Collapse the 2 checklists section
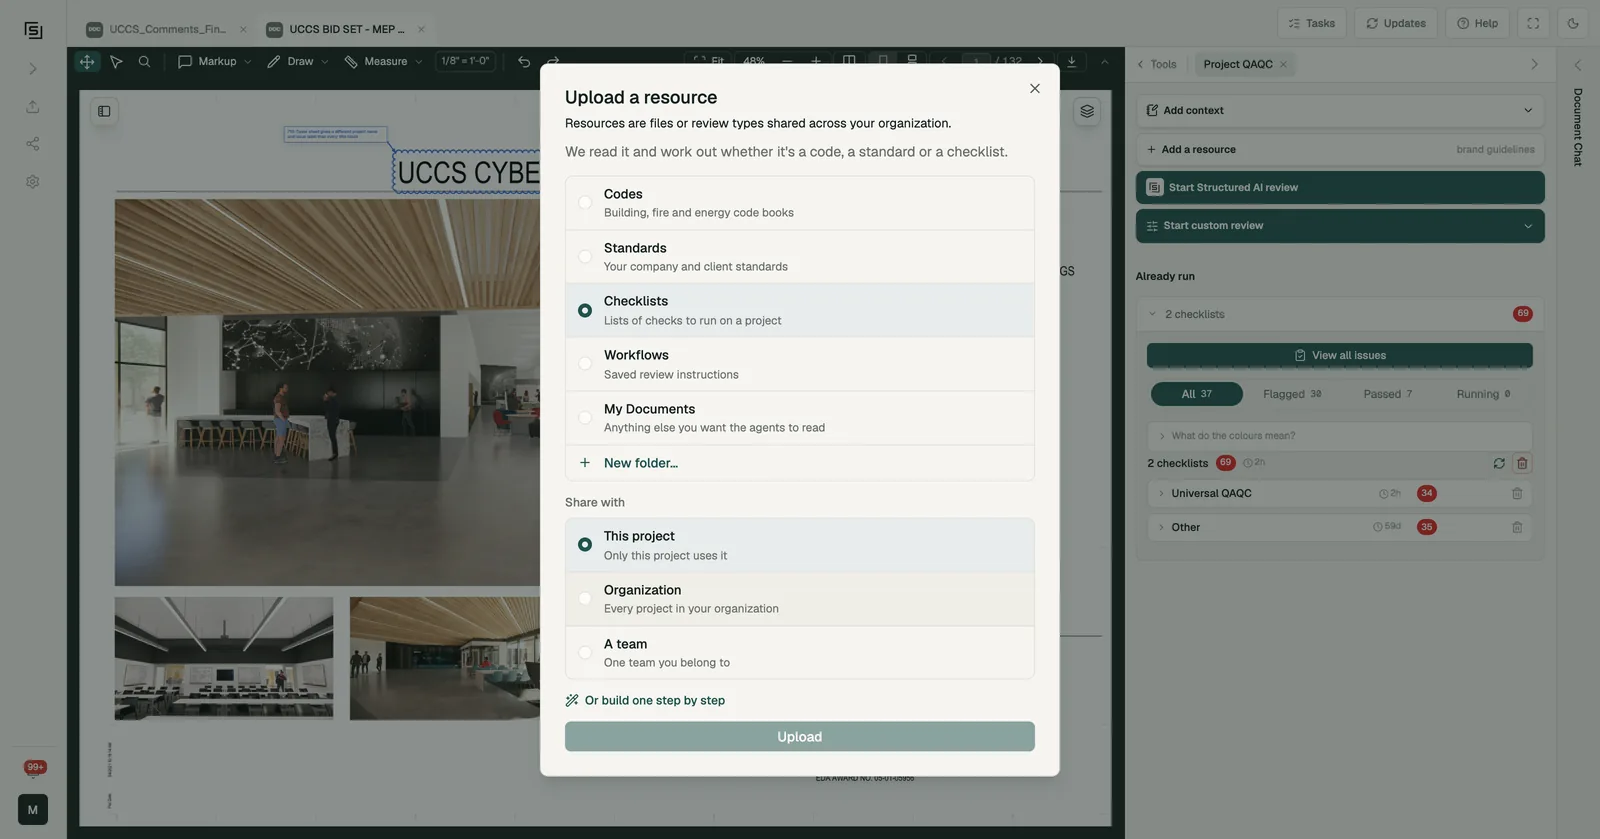 click(1340, 314)
